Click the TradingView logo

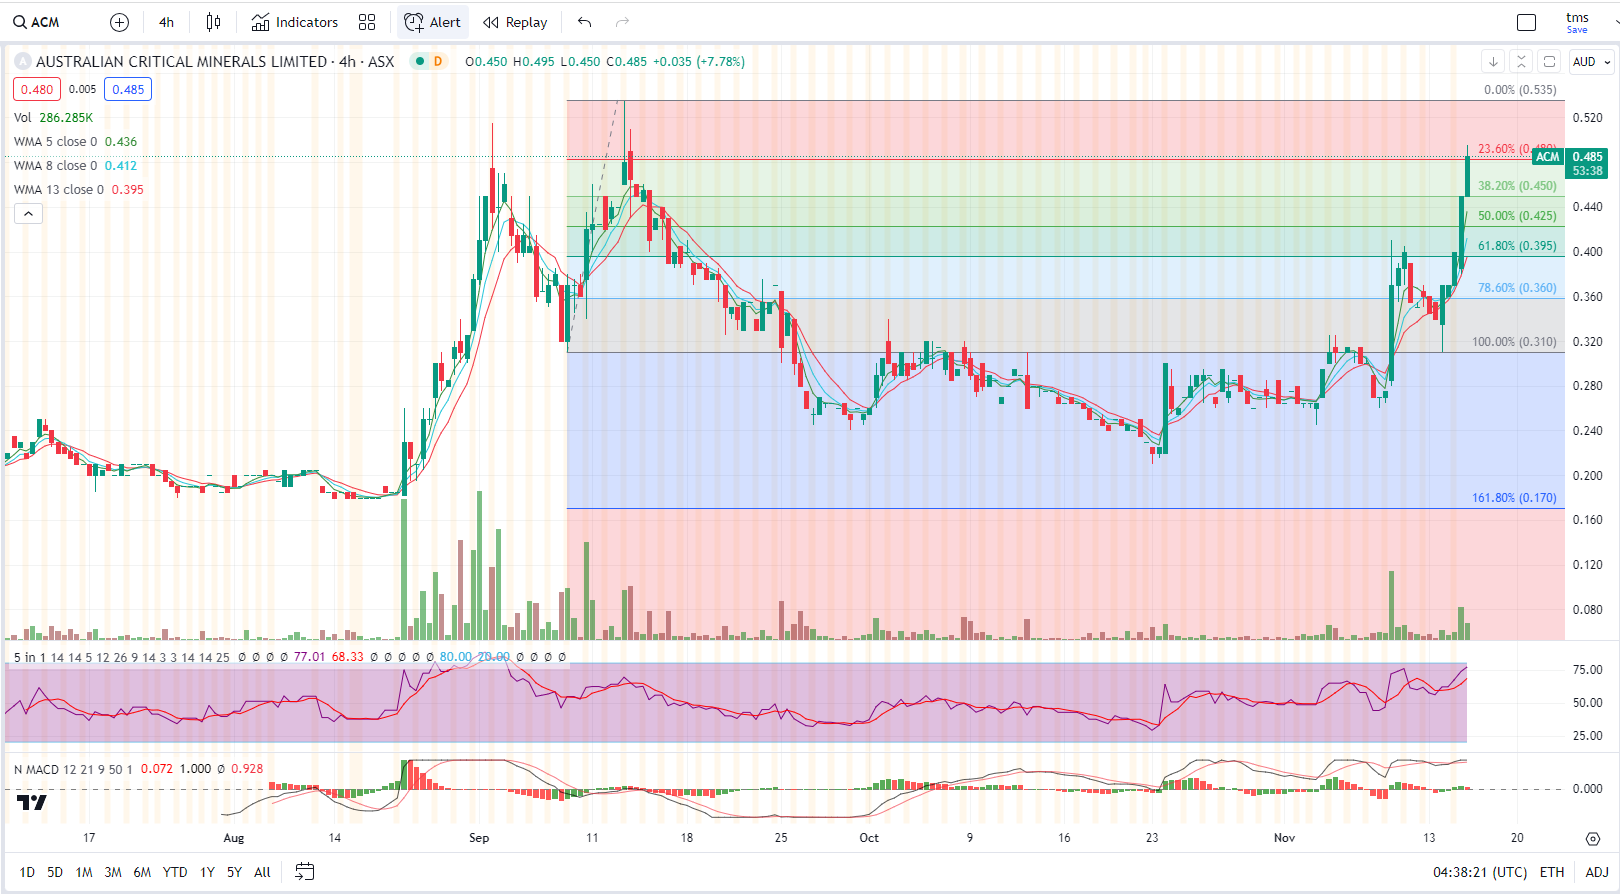pyautogui.click(x=32, y=802)
